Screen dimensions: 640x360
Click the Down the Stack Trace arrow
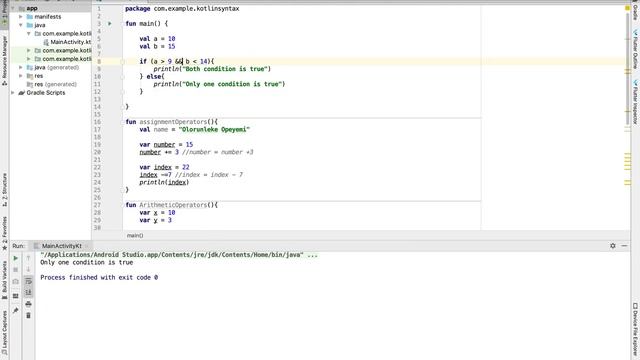(28, 270)
